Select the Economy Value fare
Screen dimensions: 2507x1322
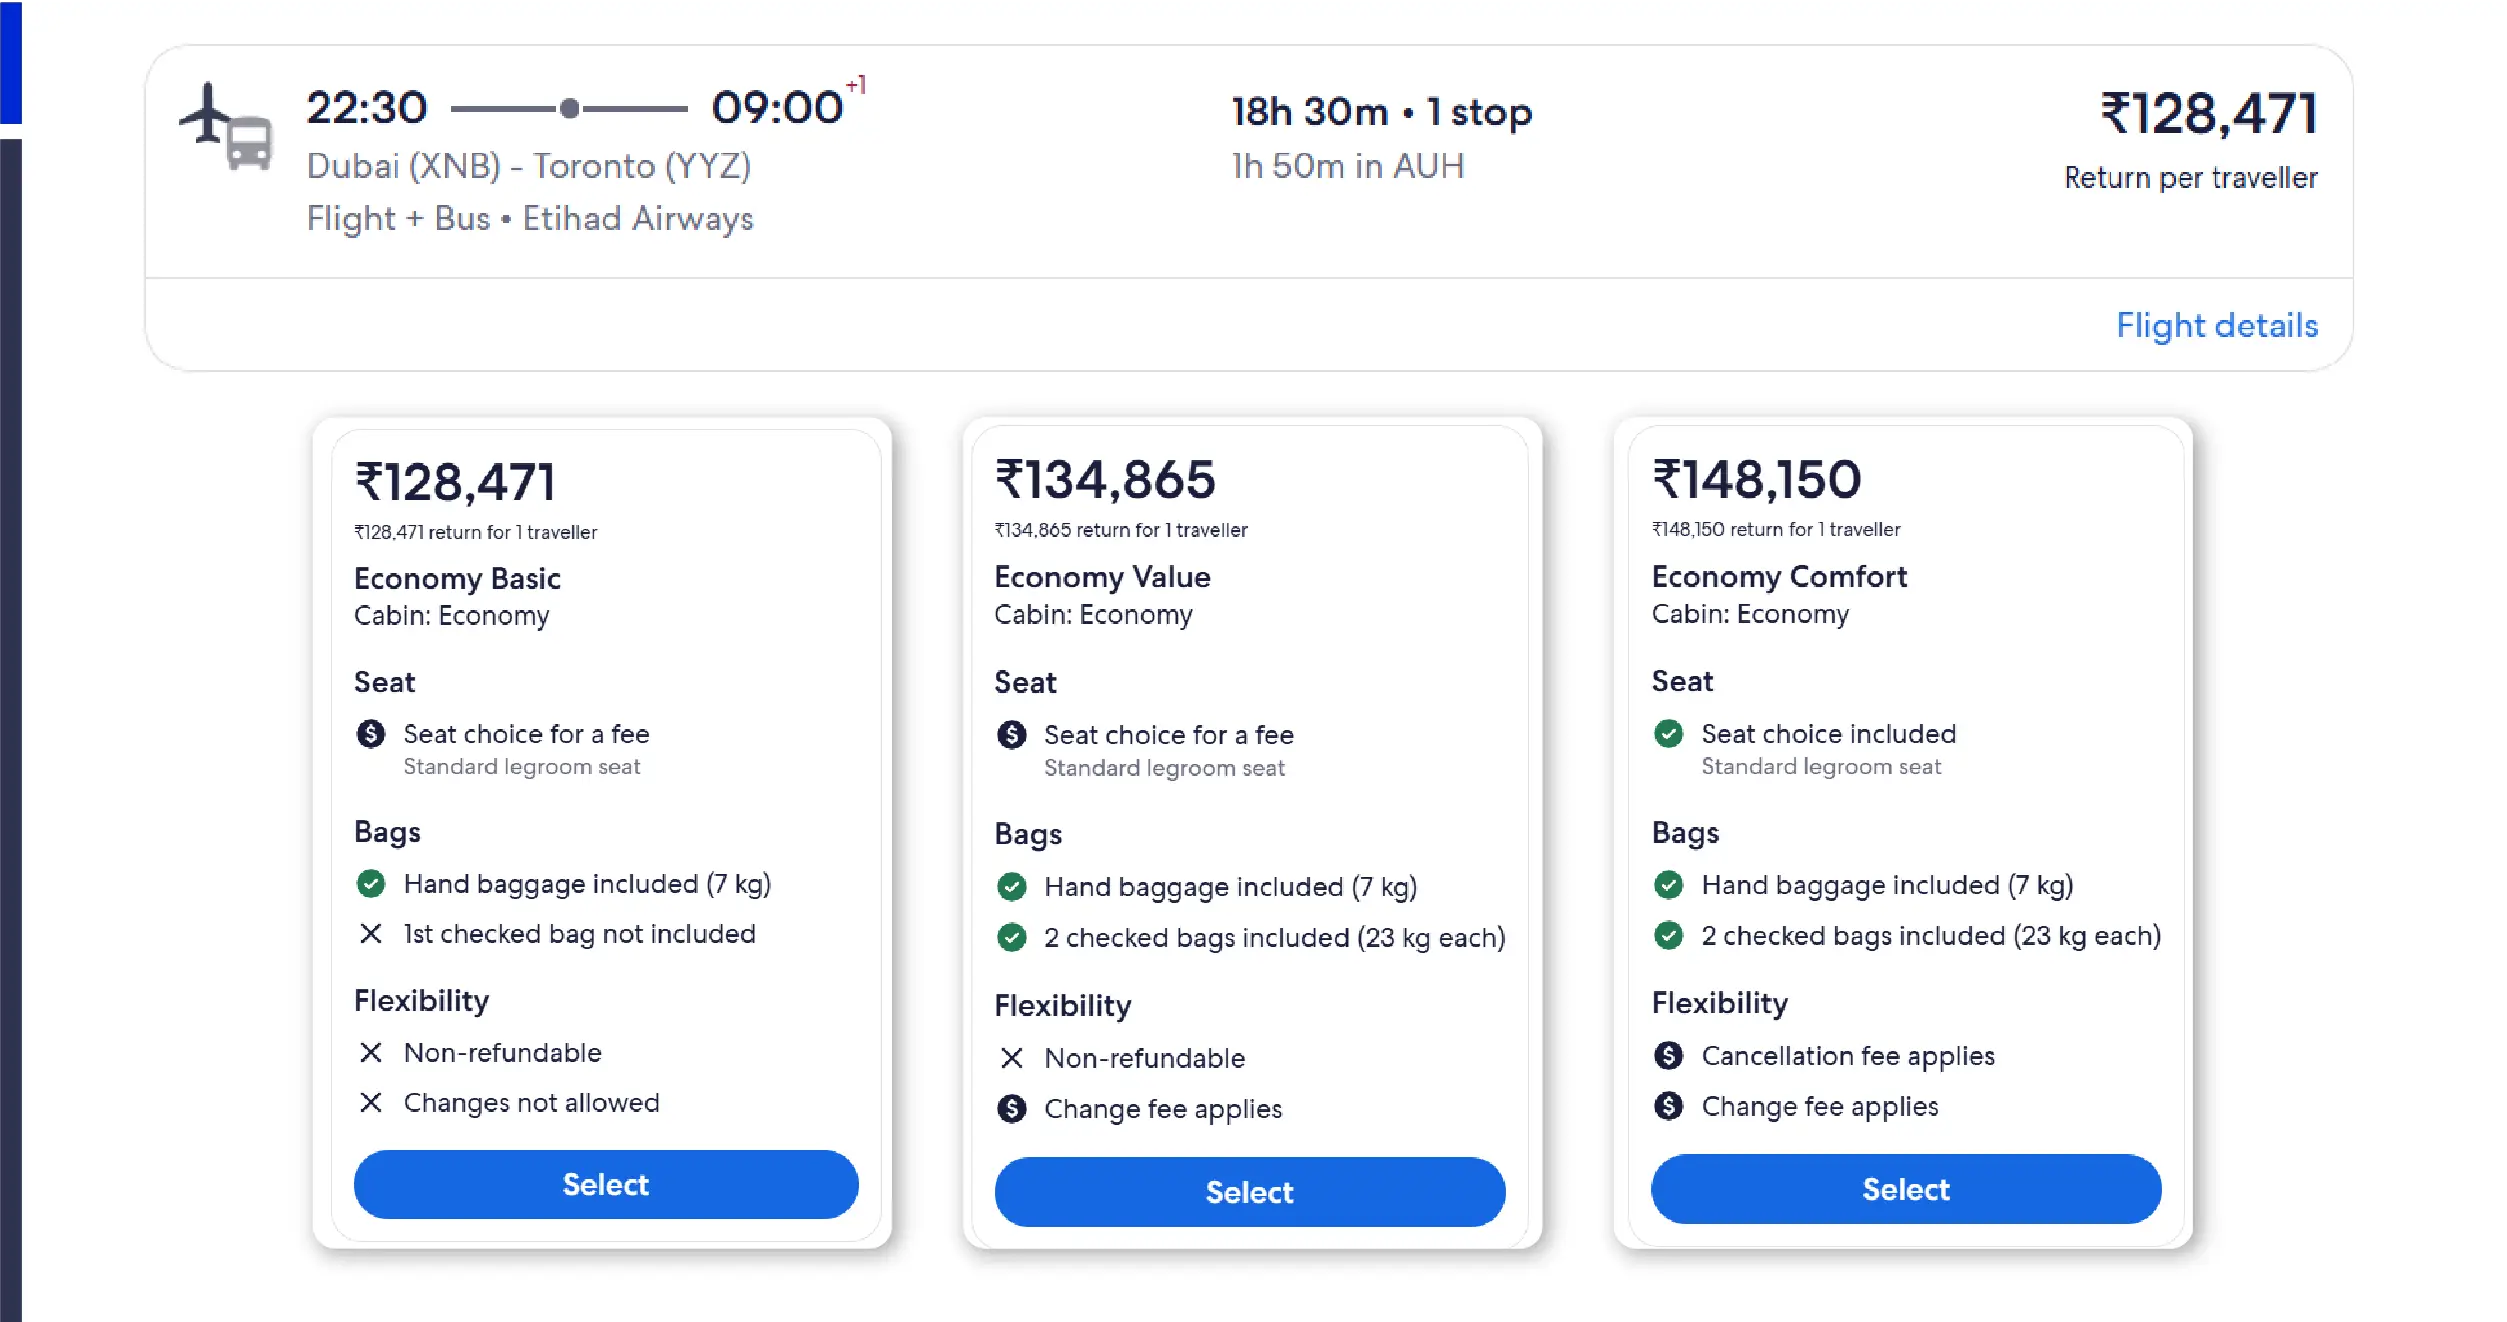(x=1249, y=1192)
